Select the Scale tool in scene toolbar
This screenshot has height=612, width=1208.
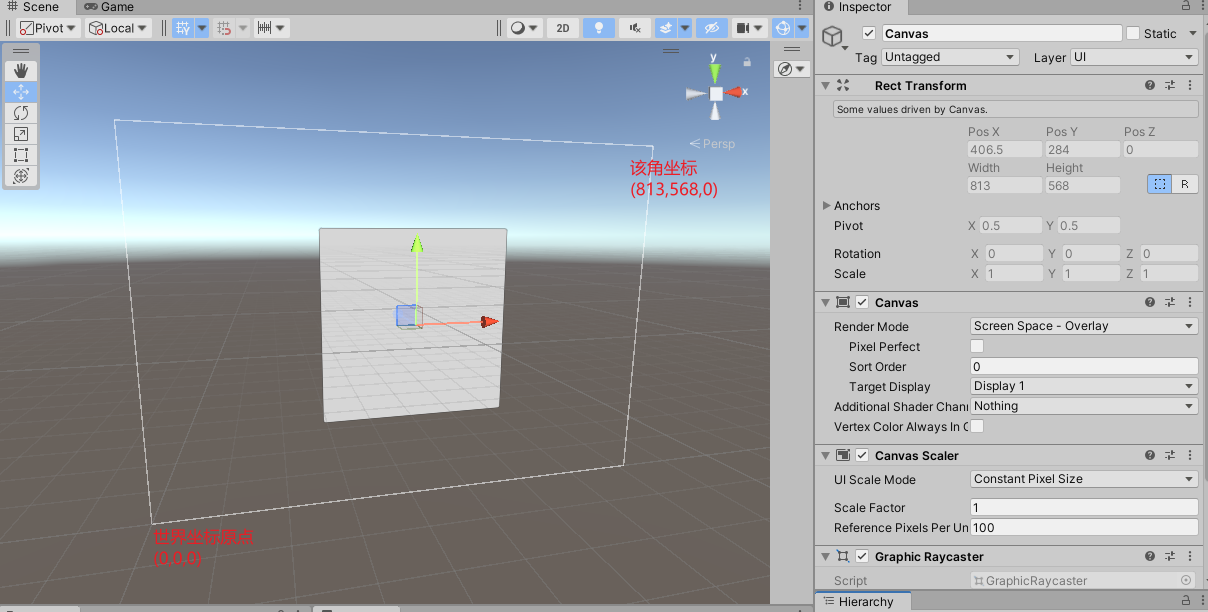[x=21, y=134]
